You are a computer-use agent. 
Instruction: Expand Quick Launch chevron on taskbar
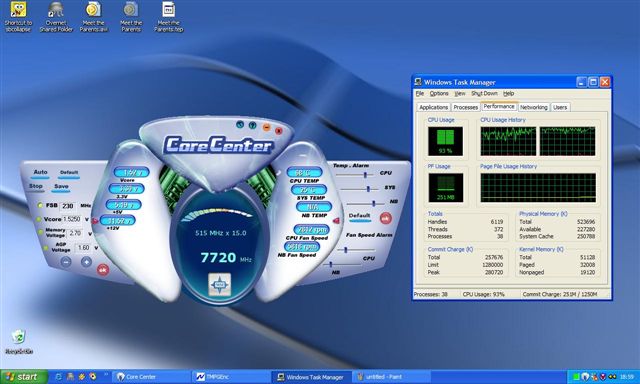pos(106,374)
